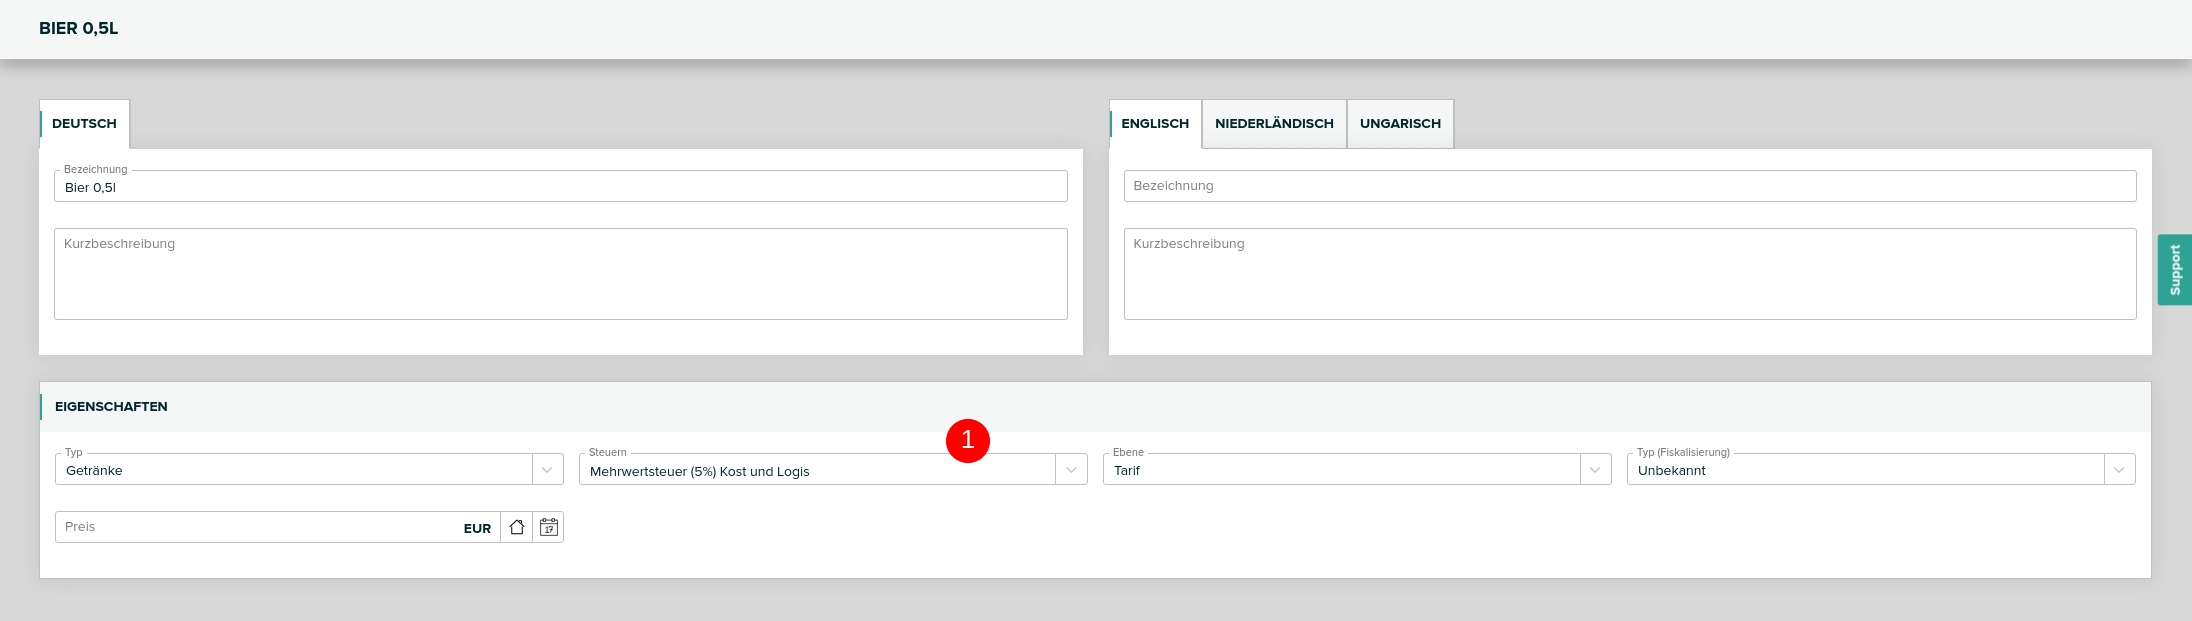Open the Steuern dropdown showing Mehrwertsteuer (5%)
The width and height of the screenshot is (2192, 621).
pos(816,471)
